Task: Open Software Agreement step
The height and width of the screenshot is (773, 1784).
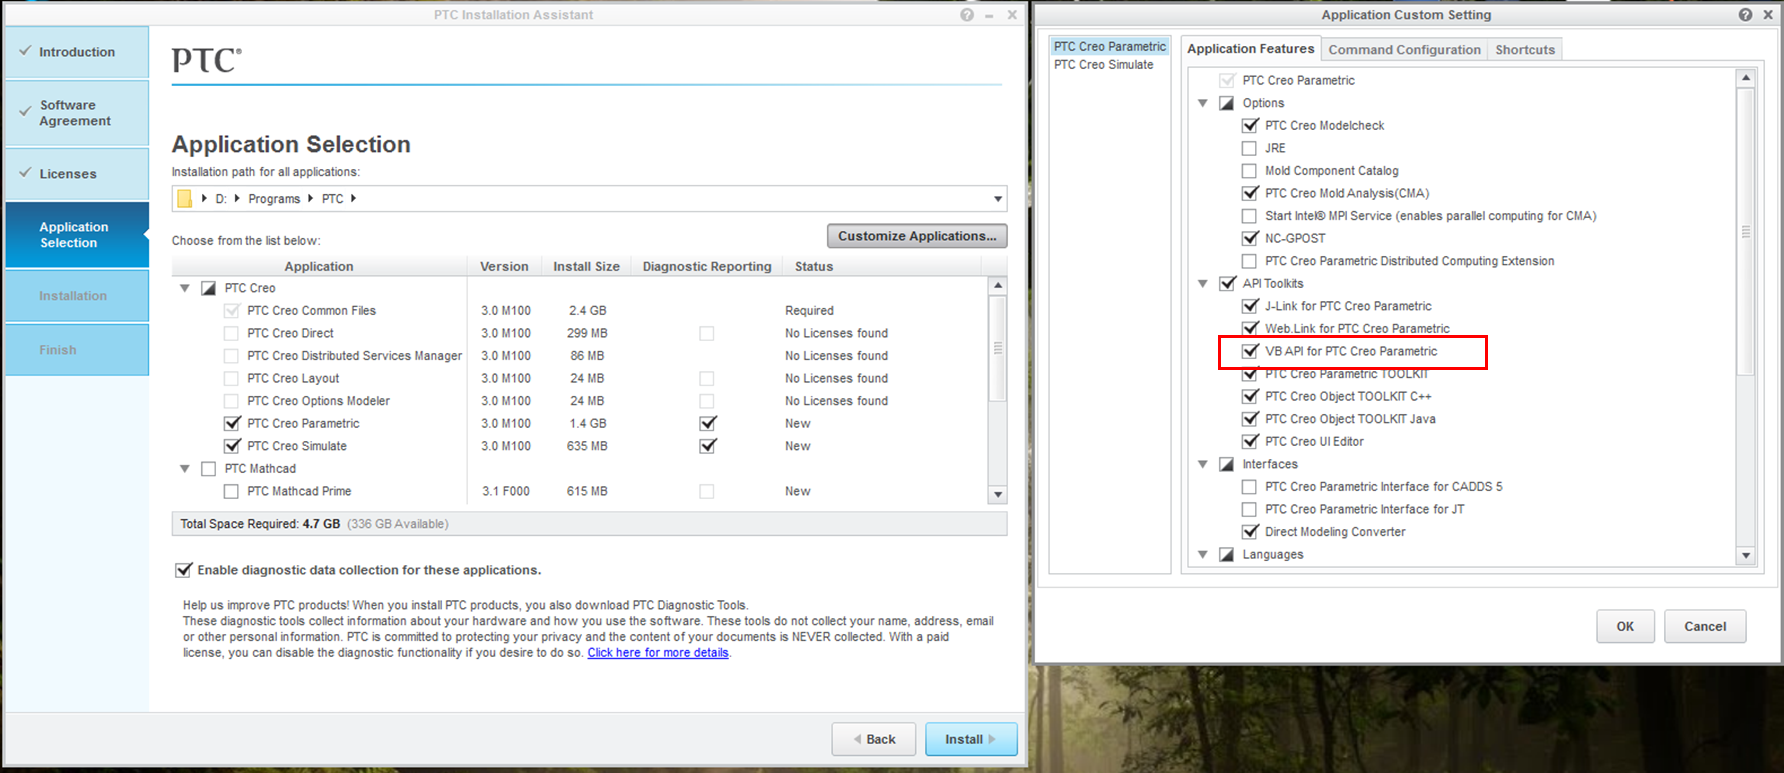Action: [x=77, y=113]
